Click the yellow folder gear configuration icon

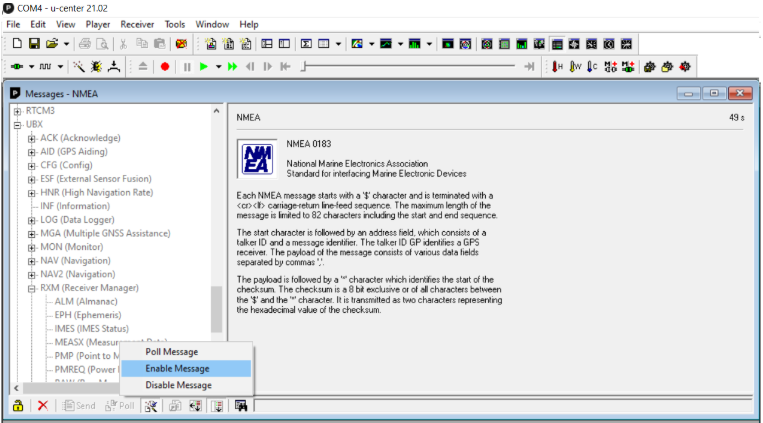click(667, 67)
